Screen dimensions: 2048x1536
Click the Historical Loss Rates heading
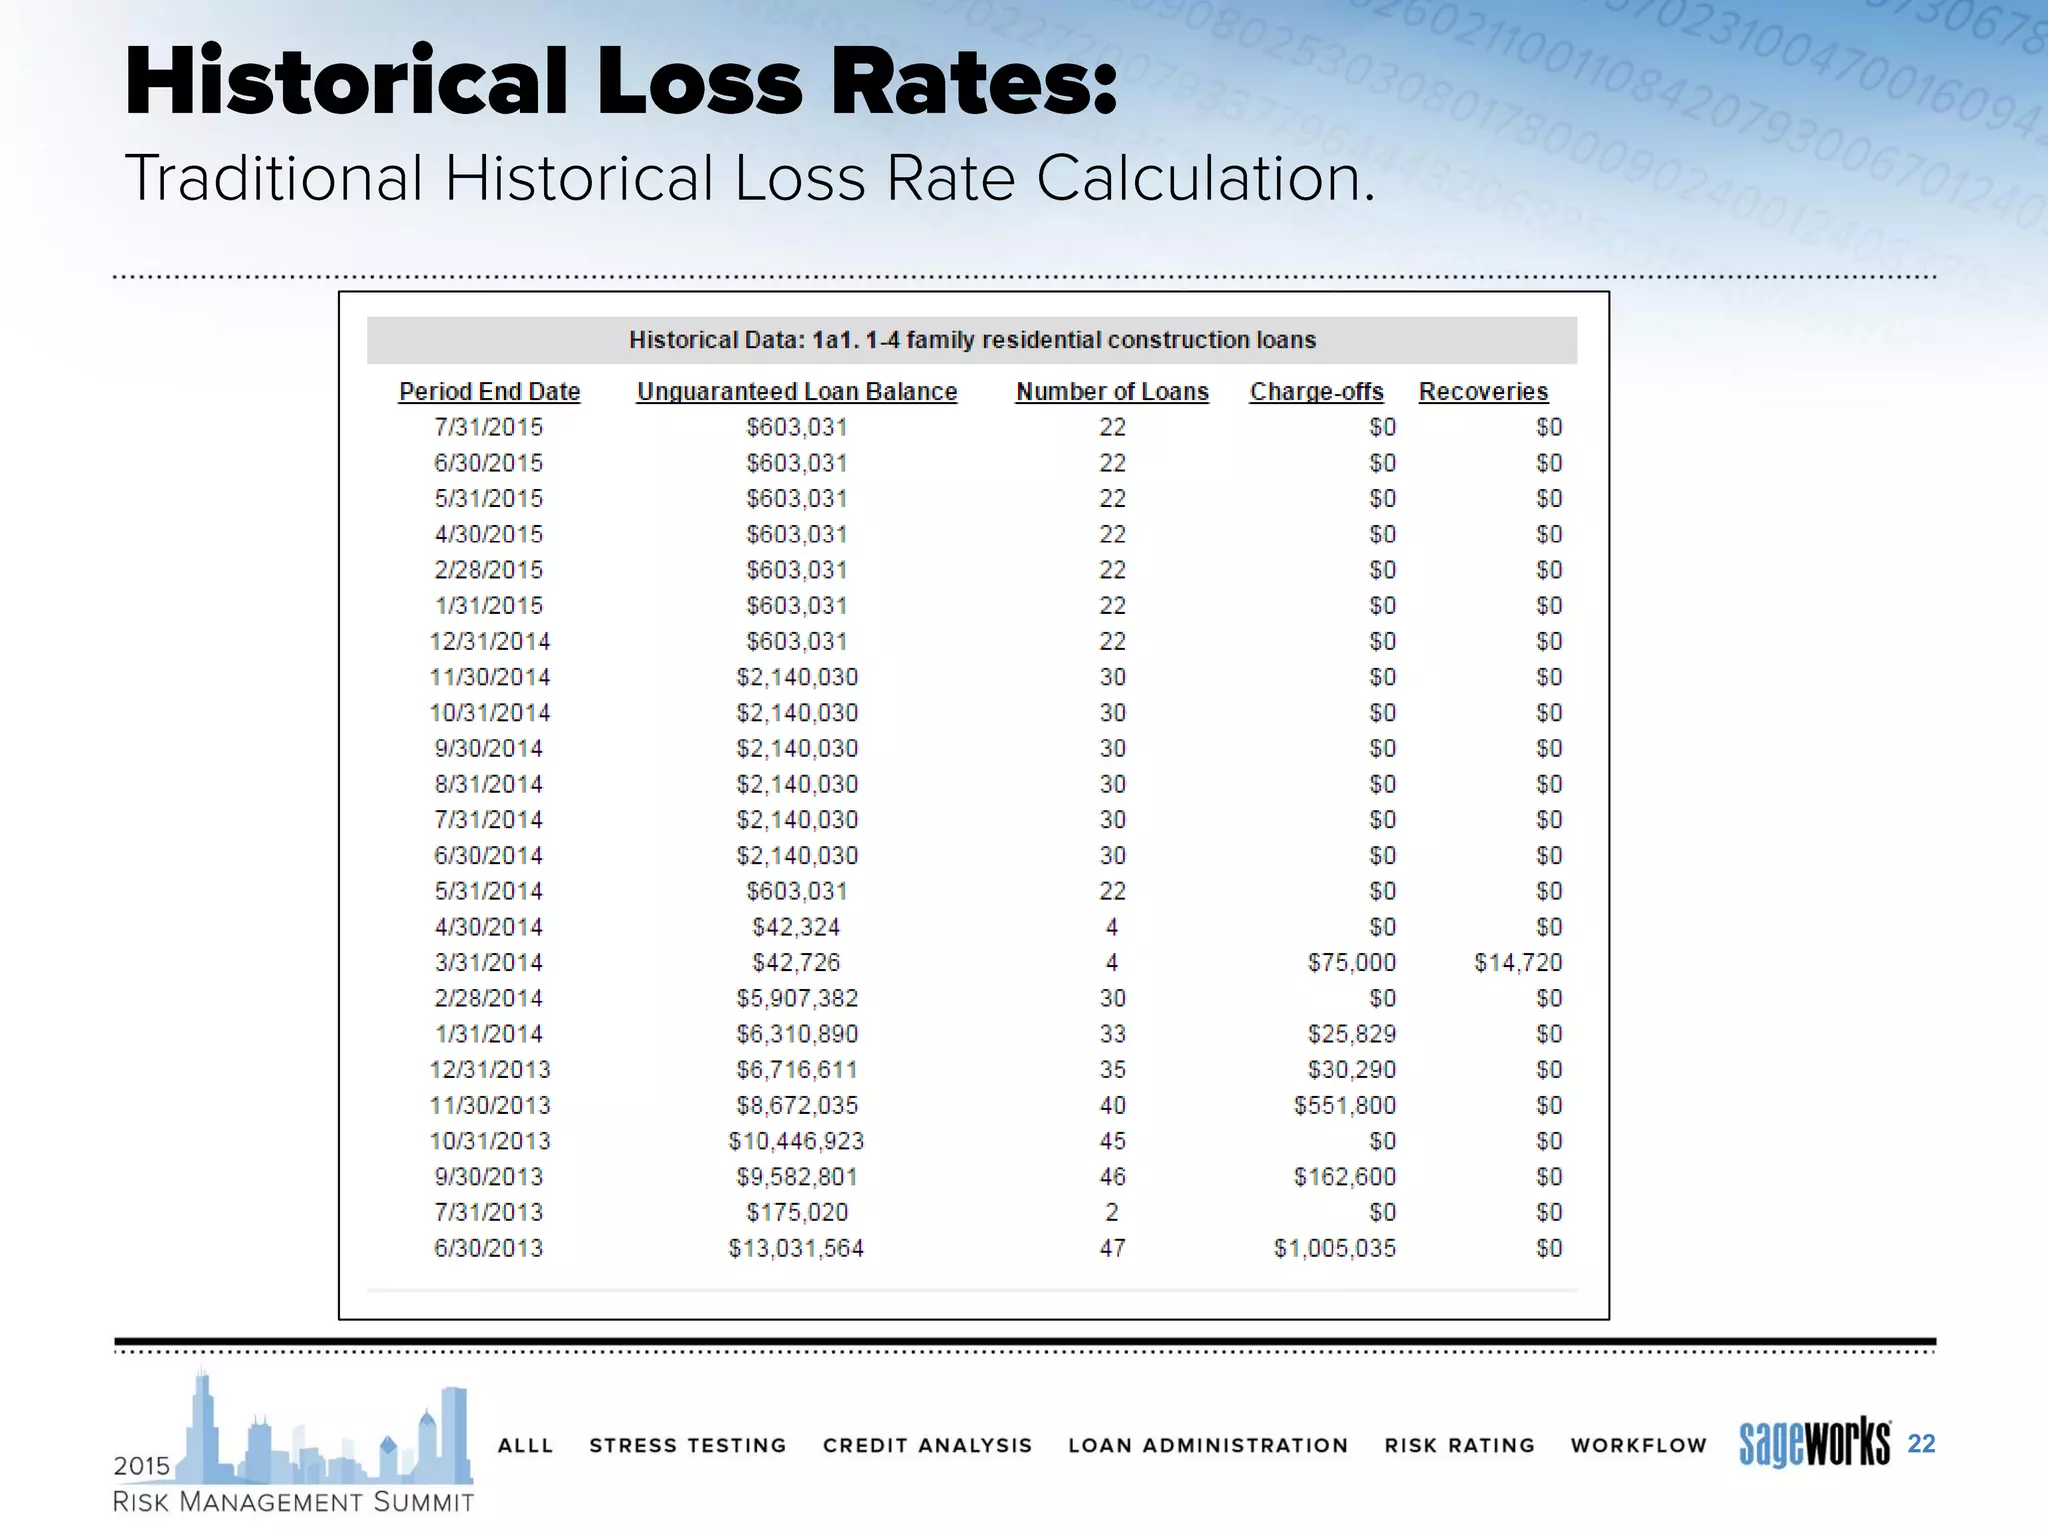click(x=620, y=82)
